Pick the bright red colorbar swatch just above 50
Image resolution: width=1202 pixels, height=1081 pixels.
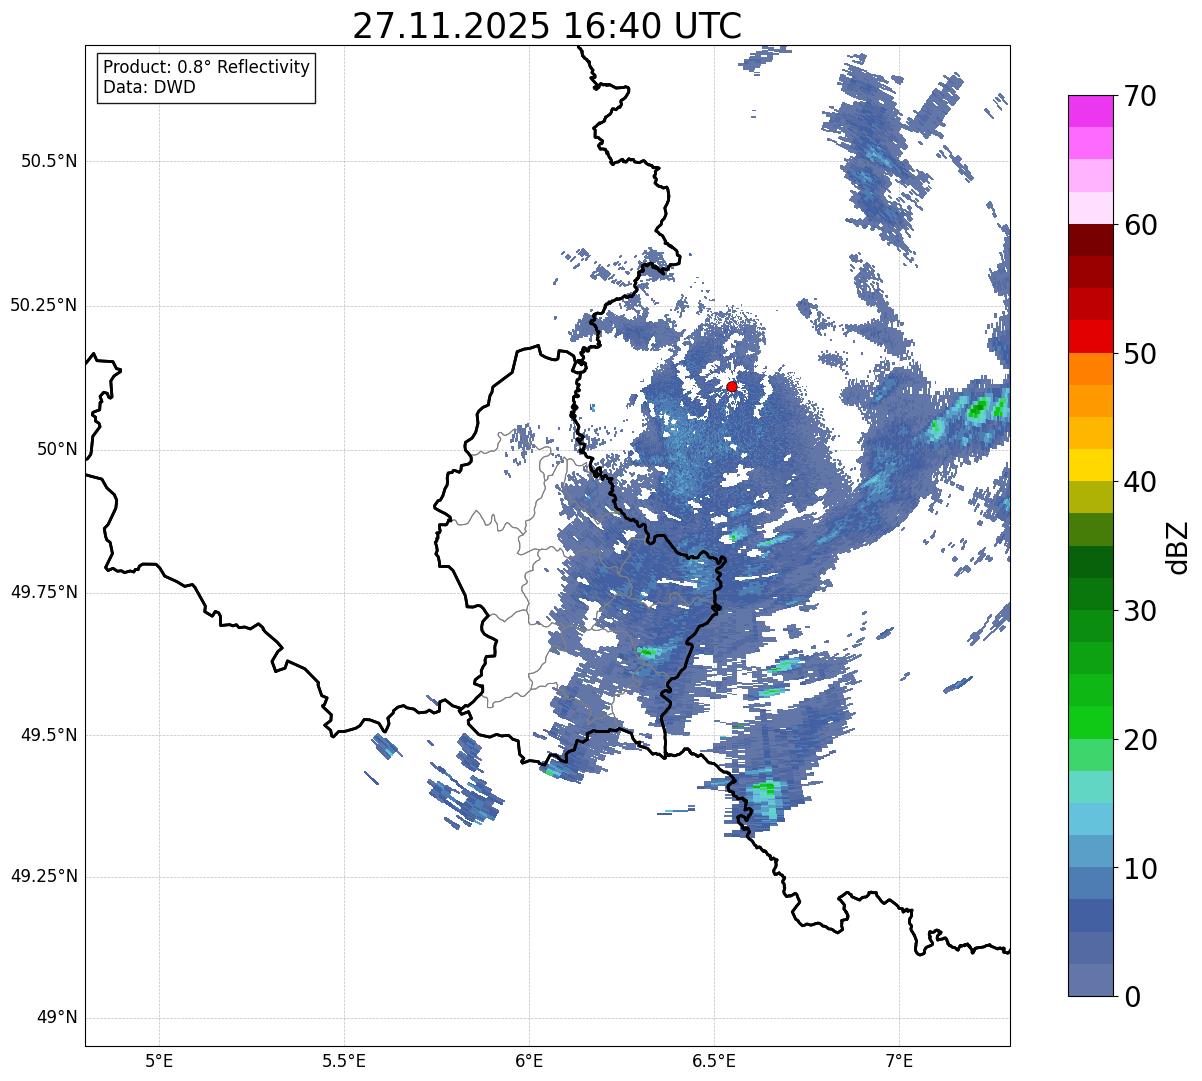1091,337
